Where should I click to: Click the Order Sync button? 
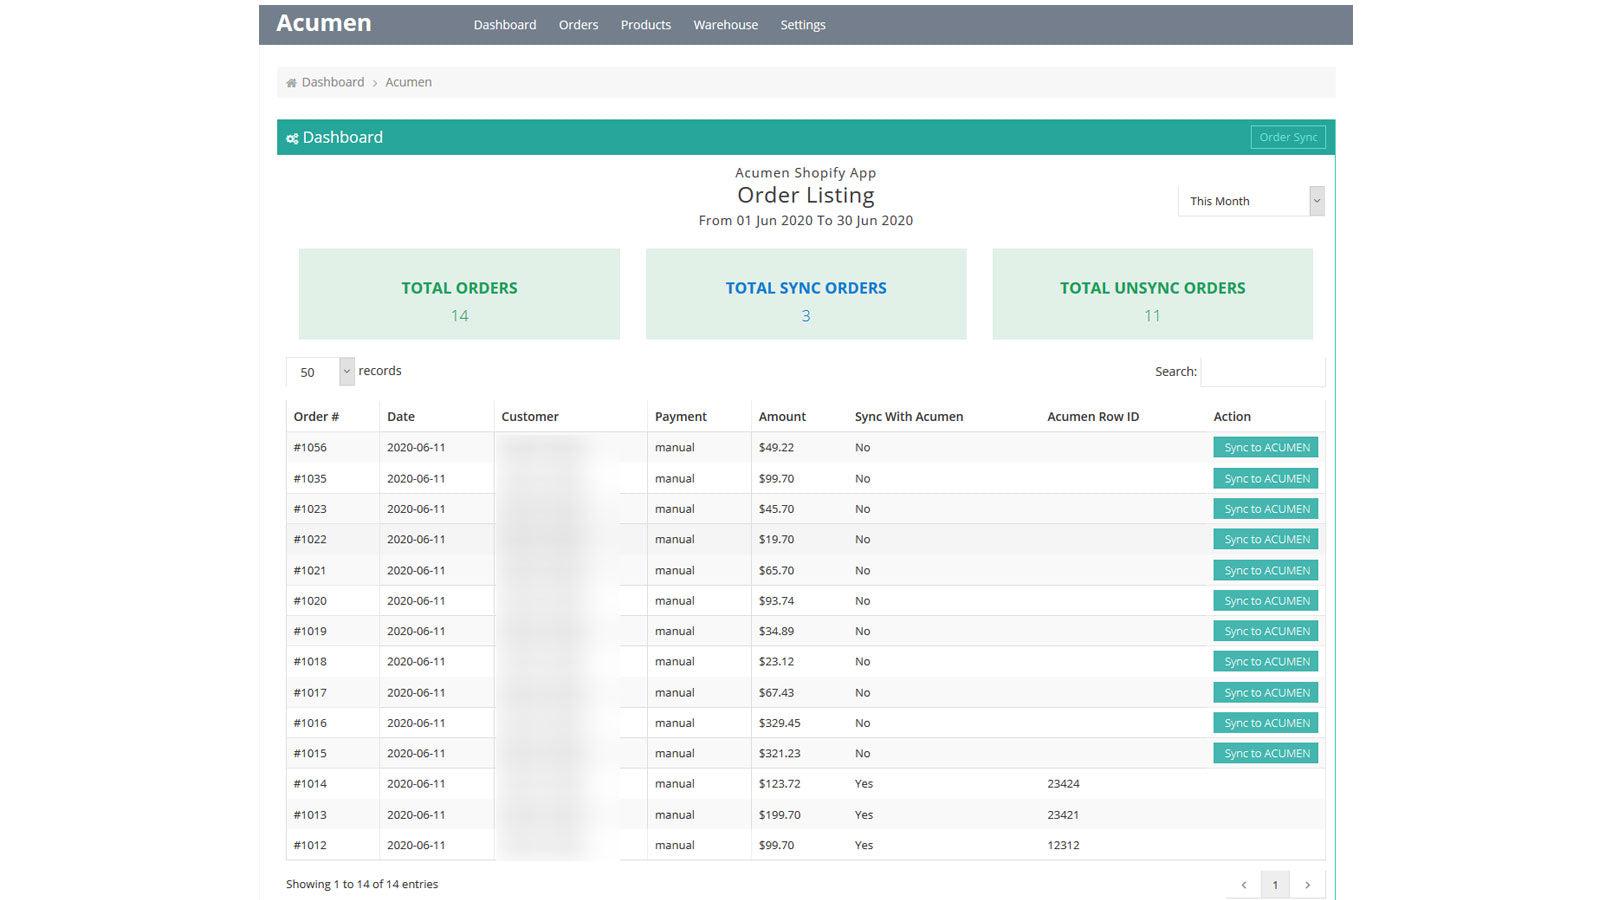click(1288, 137)
